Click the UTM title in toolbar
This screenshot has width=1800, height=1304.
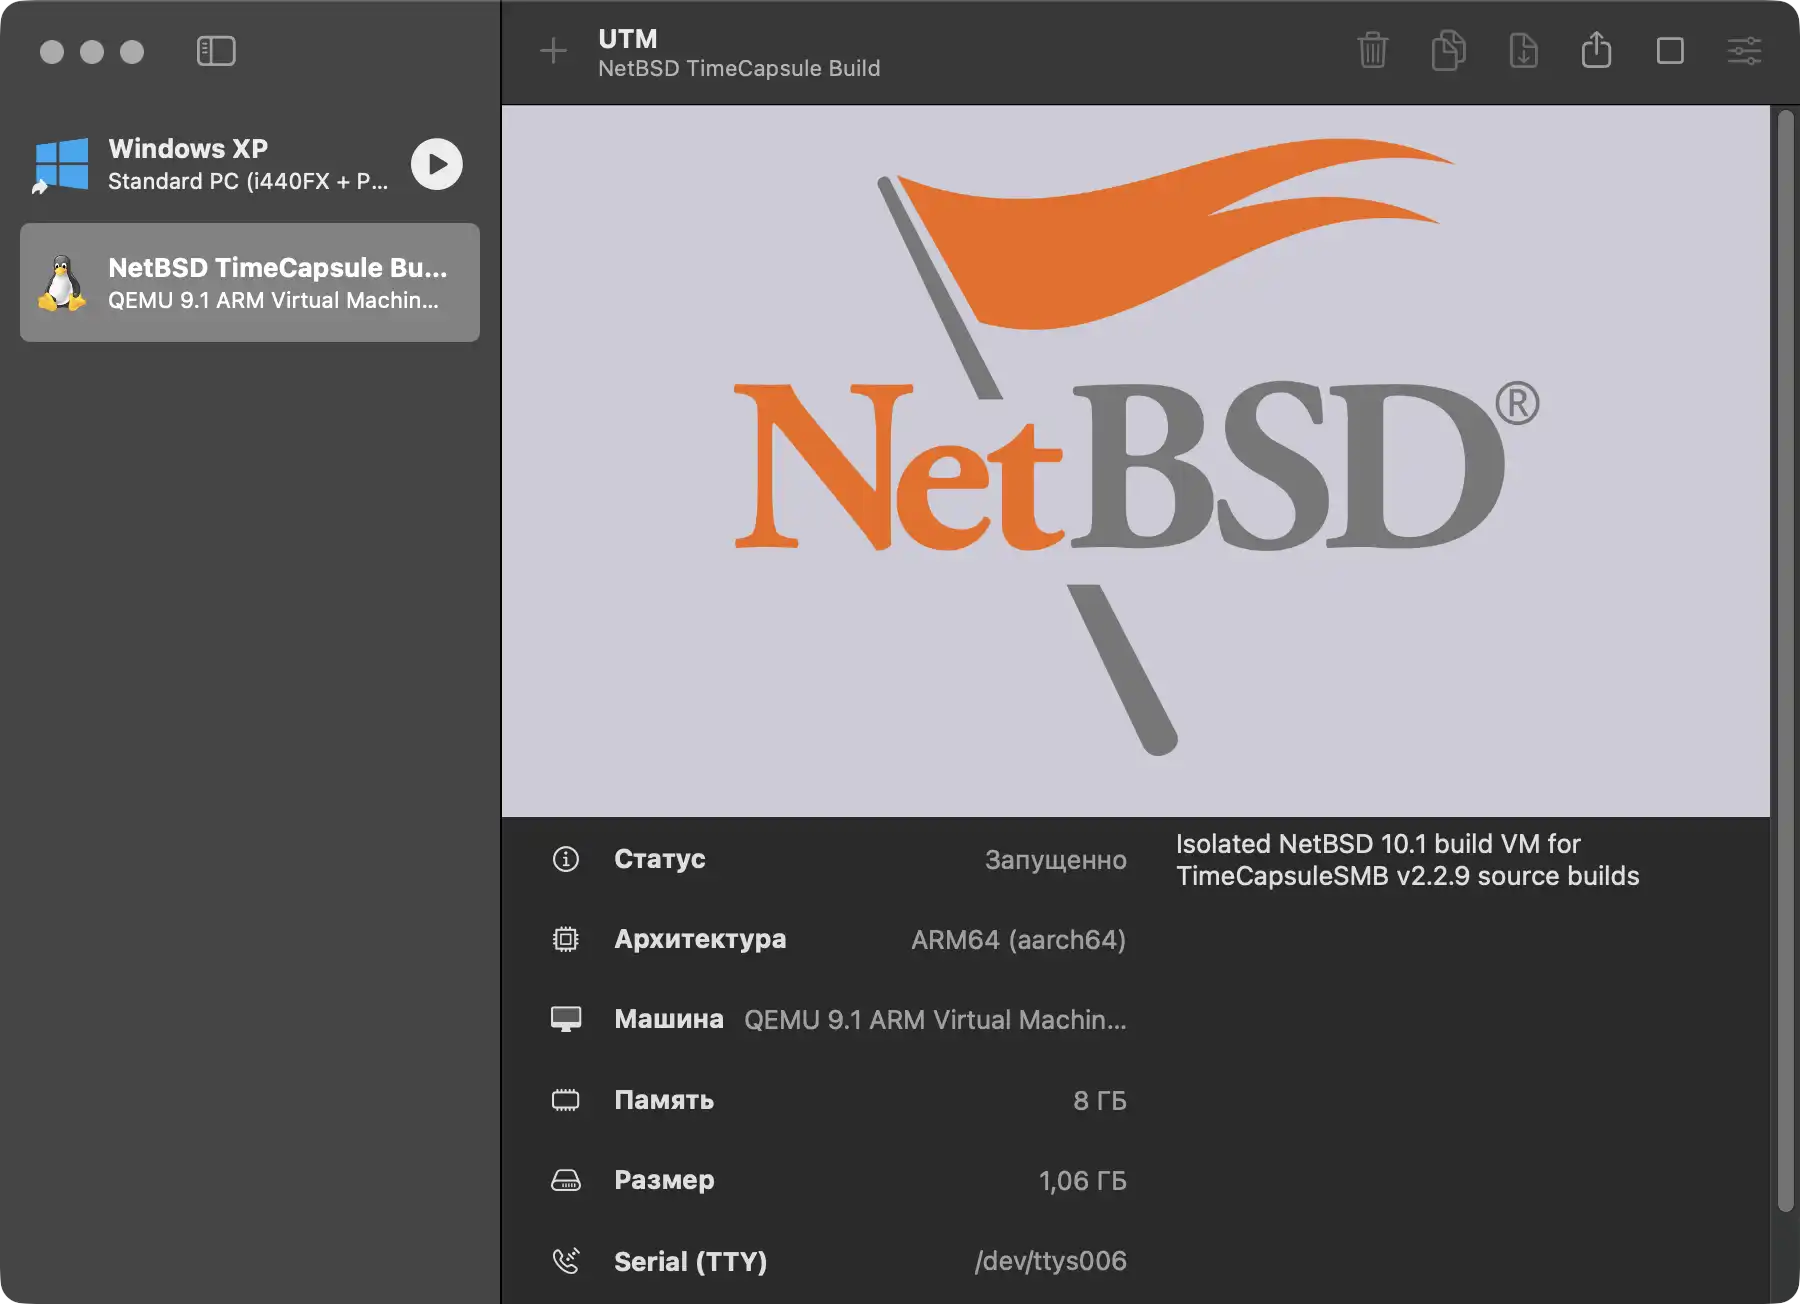[x=628, y=38]
